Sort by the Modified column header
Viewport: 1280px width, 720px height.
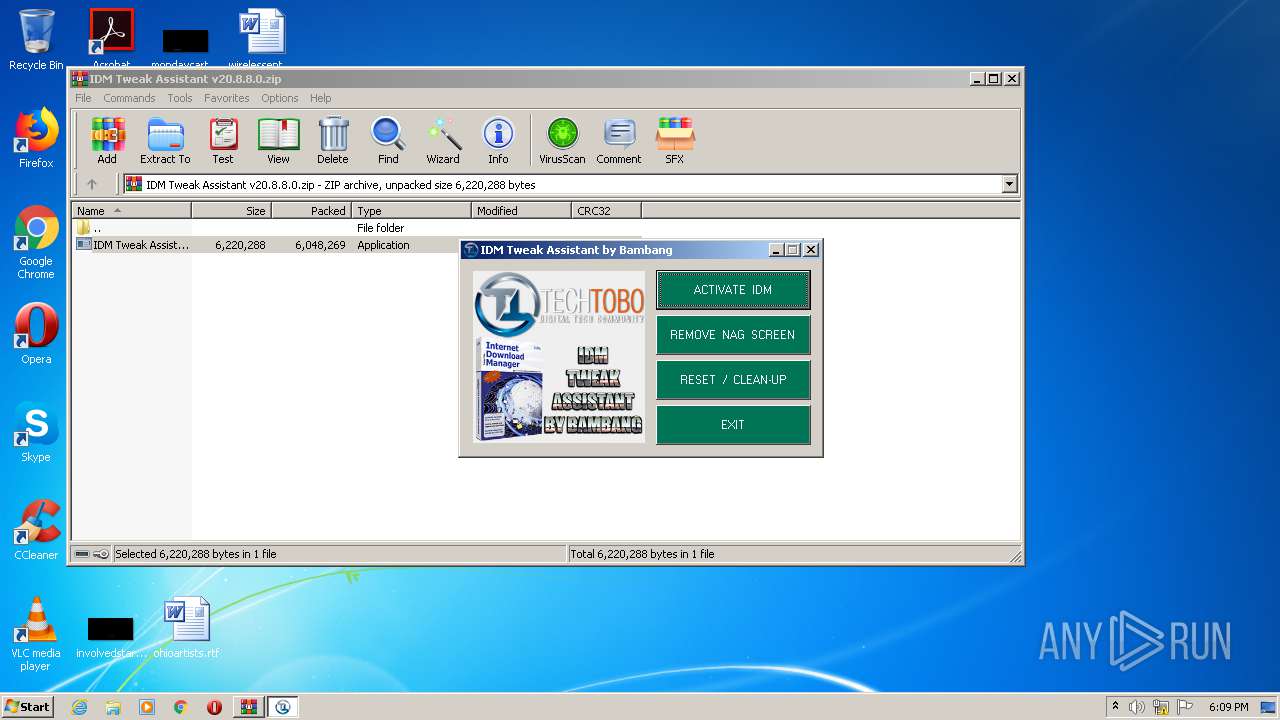pos(521,211)
